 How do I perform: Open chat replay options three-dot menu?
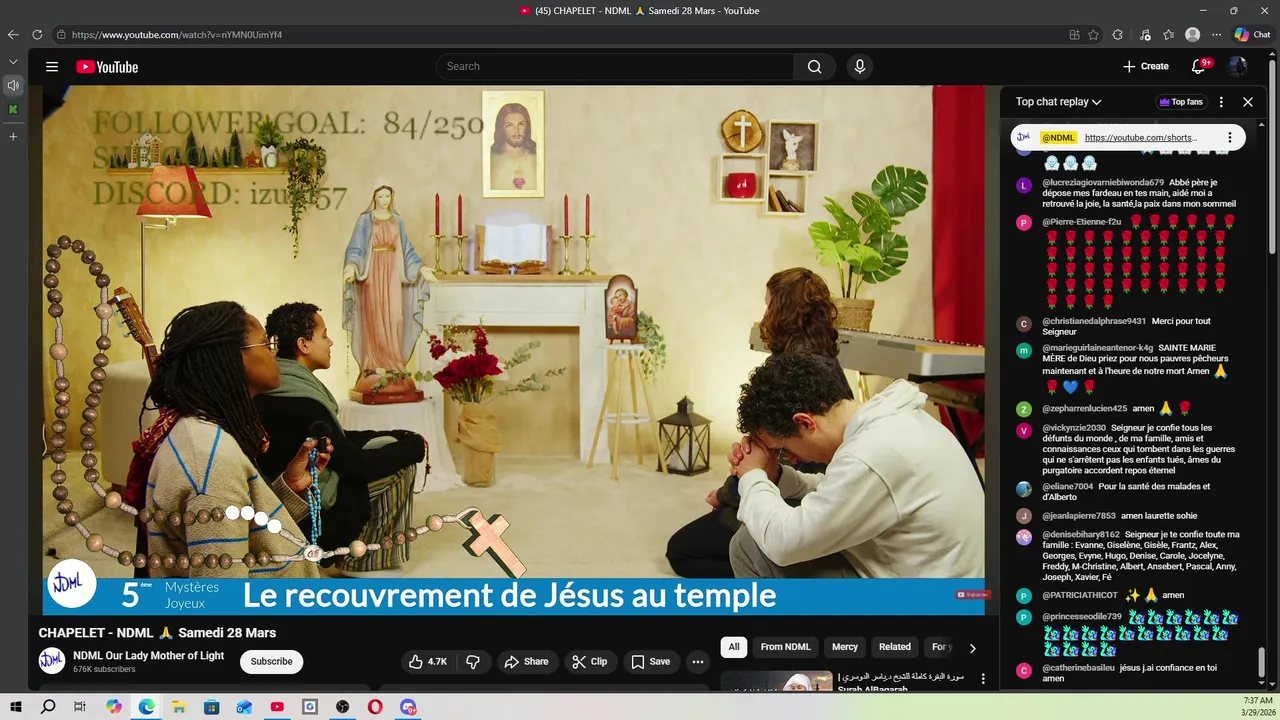pos(1221,102)
